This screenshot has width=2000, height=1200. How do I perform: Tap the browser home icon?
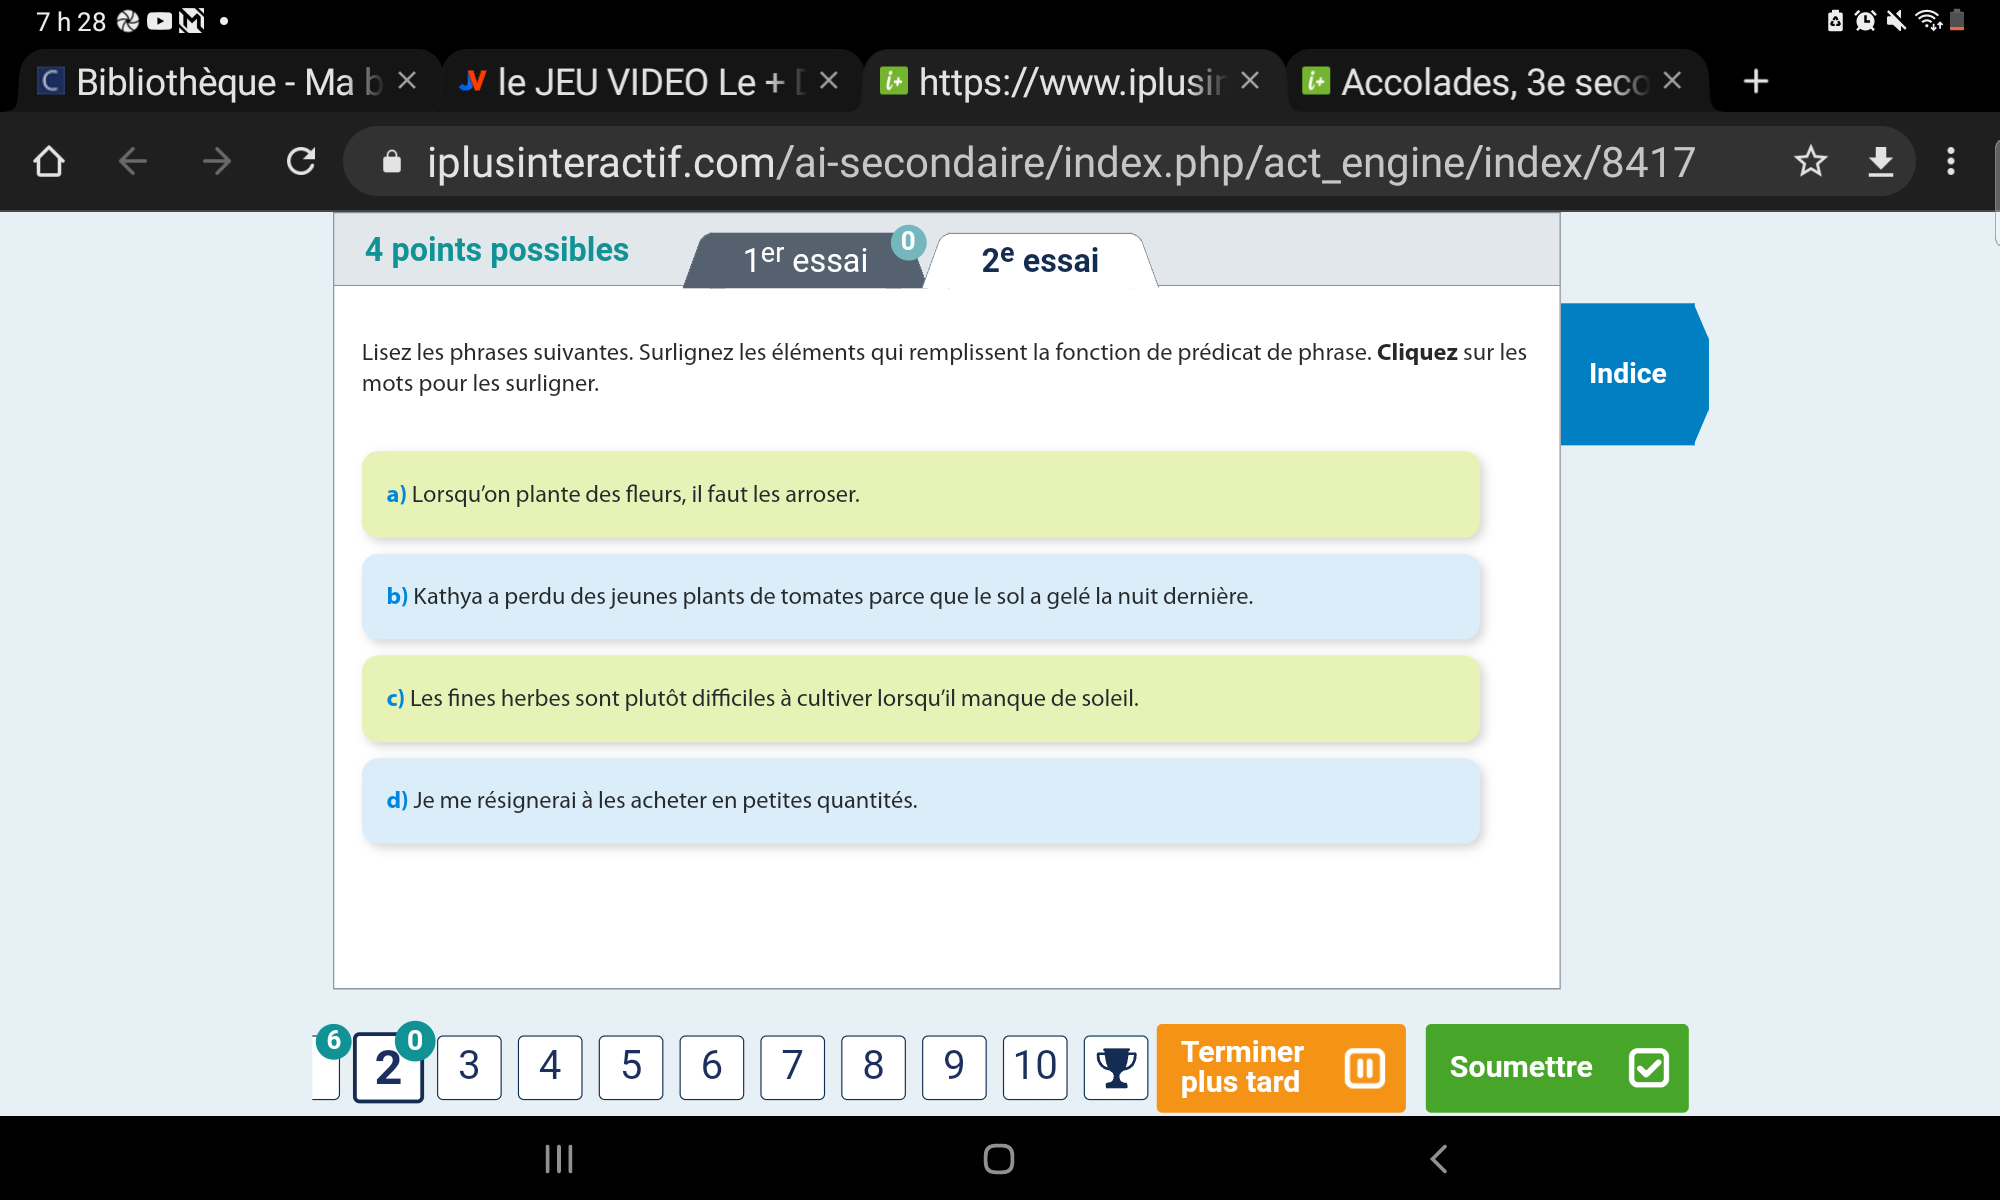[x=48, y=161]
